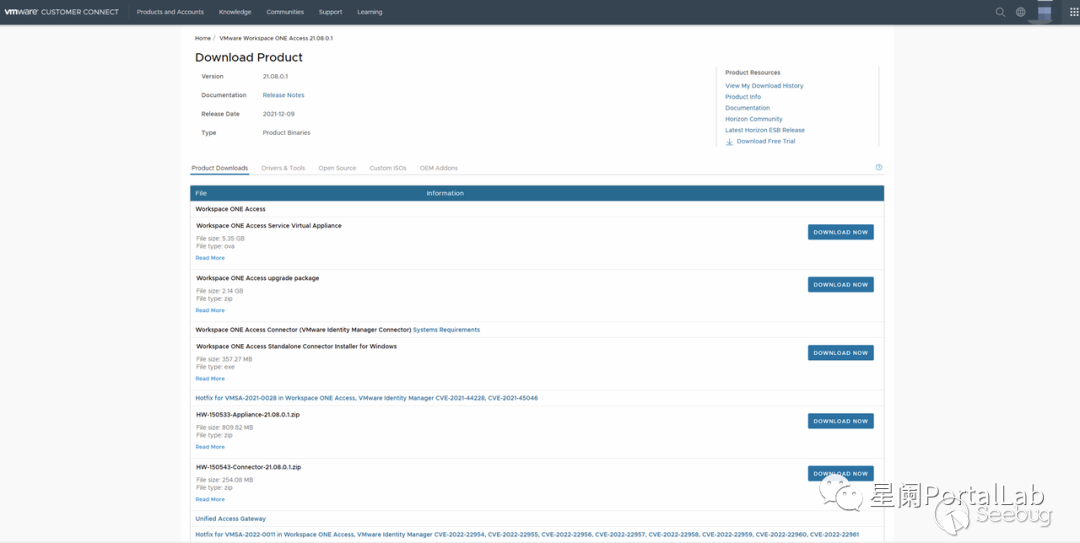
Task: Open the Product Info link
Action: [x=743, y=97]
